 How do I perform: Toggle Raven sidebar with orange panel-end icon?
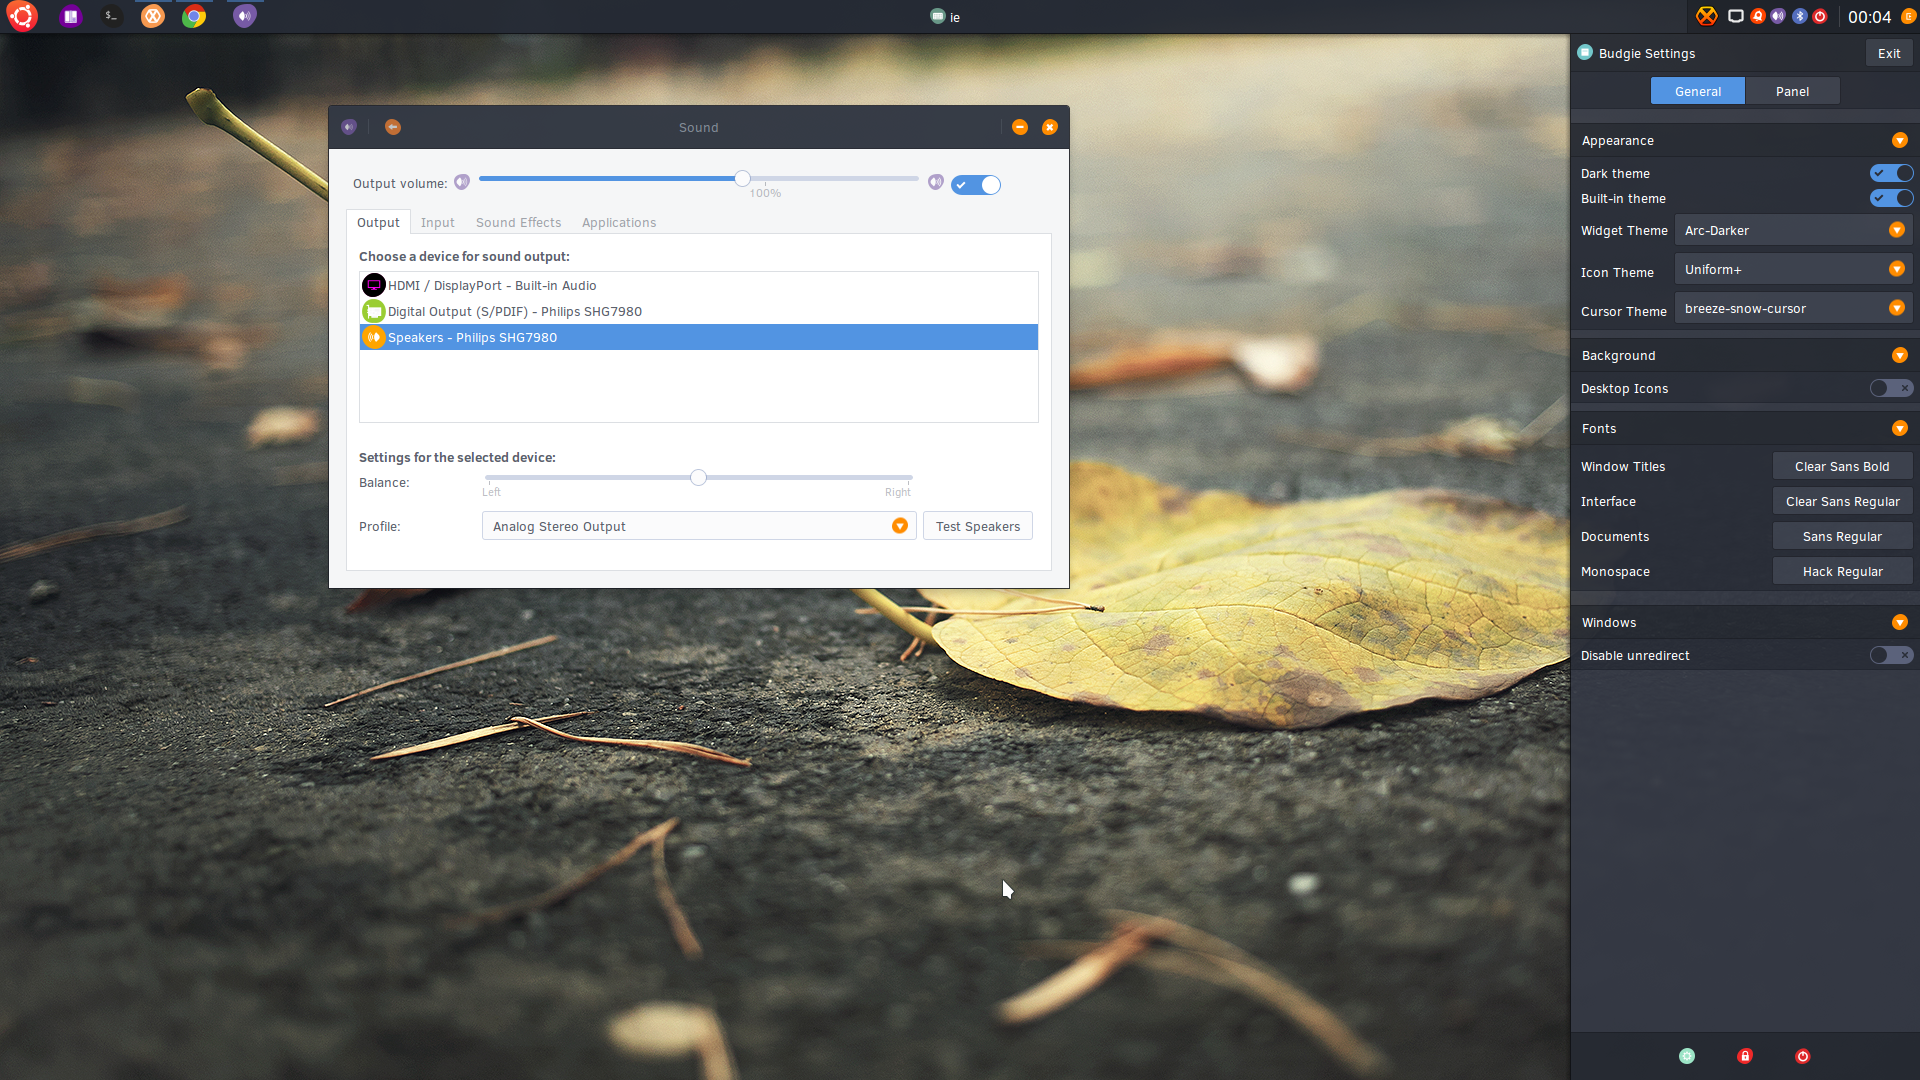click(x=1908, y=16)
